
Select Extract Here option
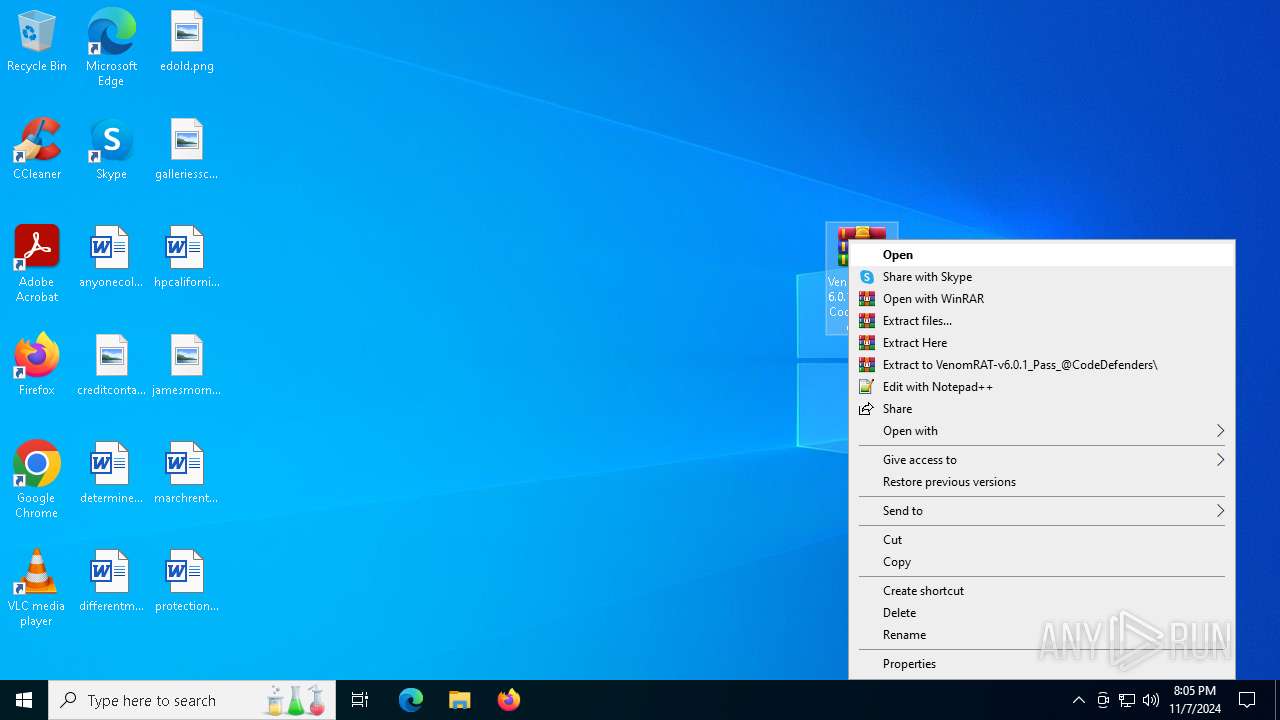1042,343
